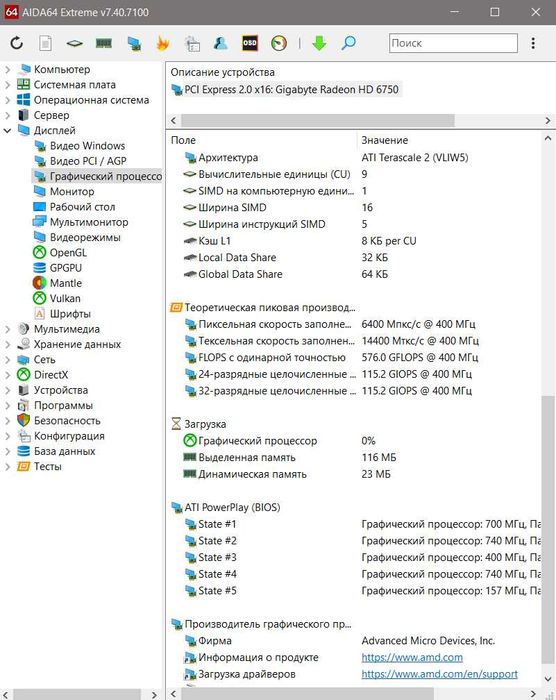Click the user profile toolbar icon
Screen dimensions: 556x700
tap(221, 43)
